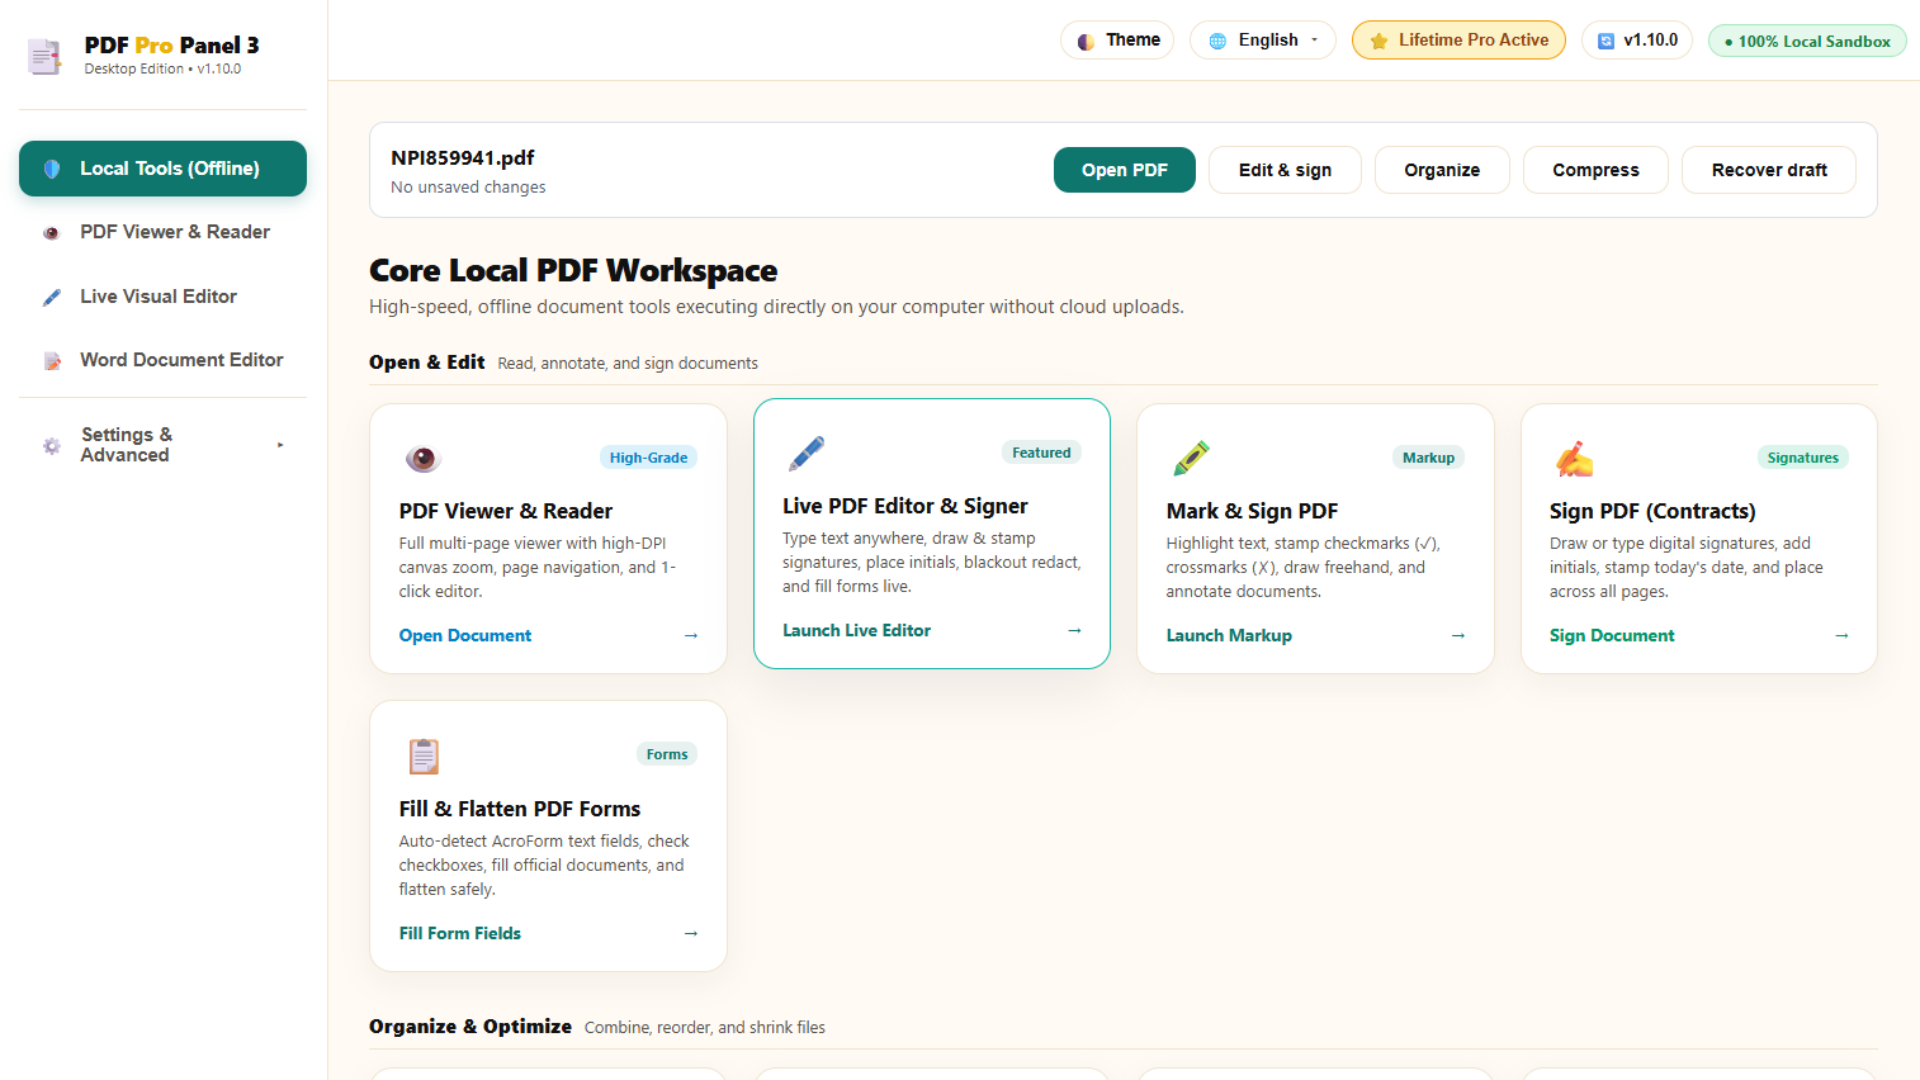The width and height of the screenshot is (1920, 1080).
Task: Expand Settings & Advanced arrow
Action: (x=280, y=445)
